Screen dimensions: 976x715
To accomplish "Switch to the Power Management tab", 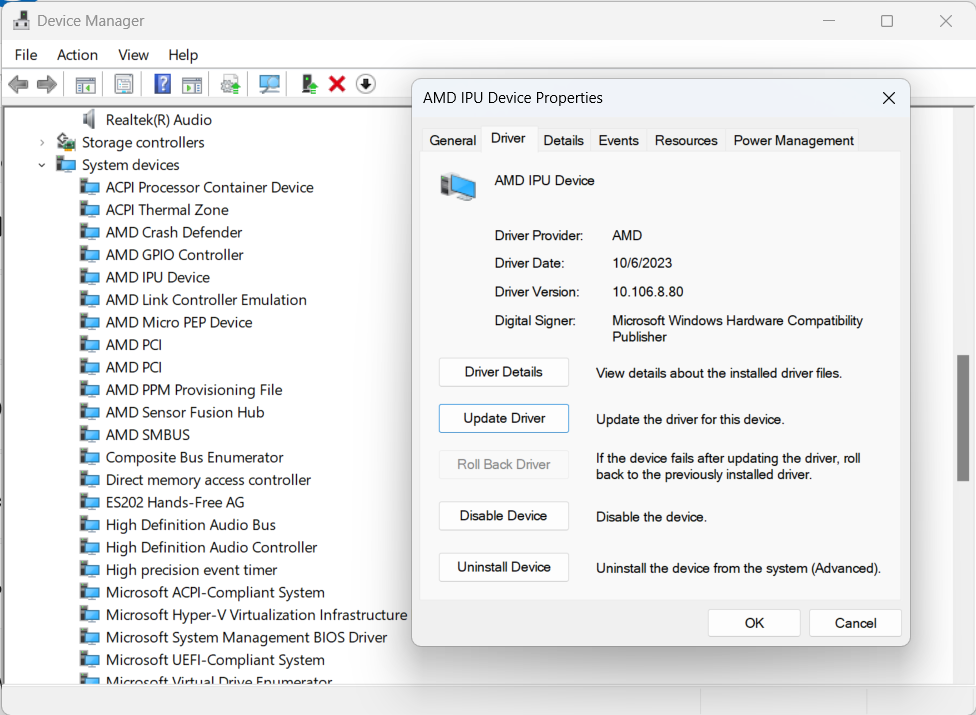I will (x=793, y=141).
